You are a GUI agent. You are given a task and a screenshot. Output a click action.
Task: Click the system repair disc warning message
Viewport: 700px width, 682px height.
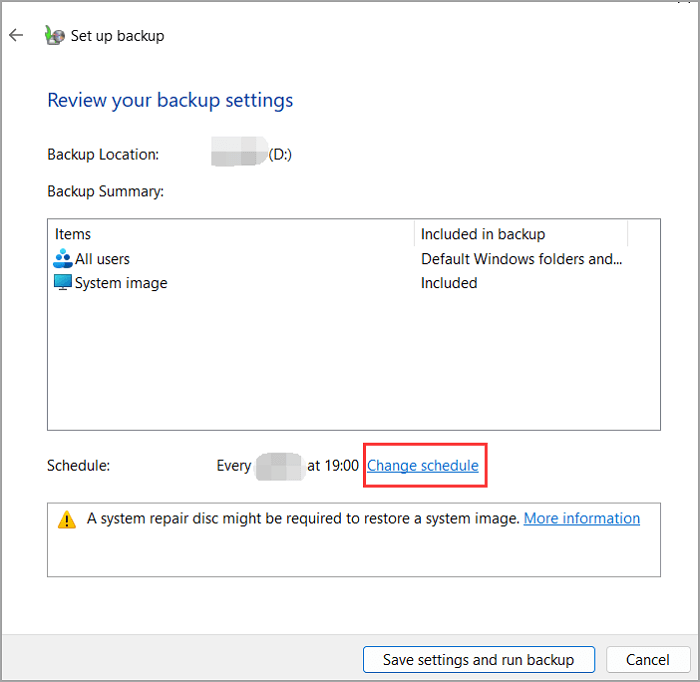[x=304, y=519]
